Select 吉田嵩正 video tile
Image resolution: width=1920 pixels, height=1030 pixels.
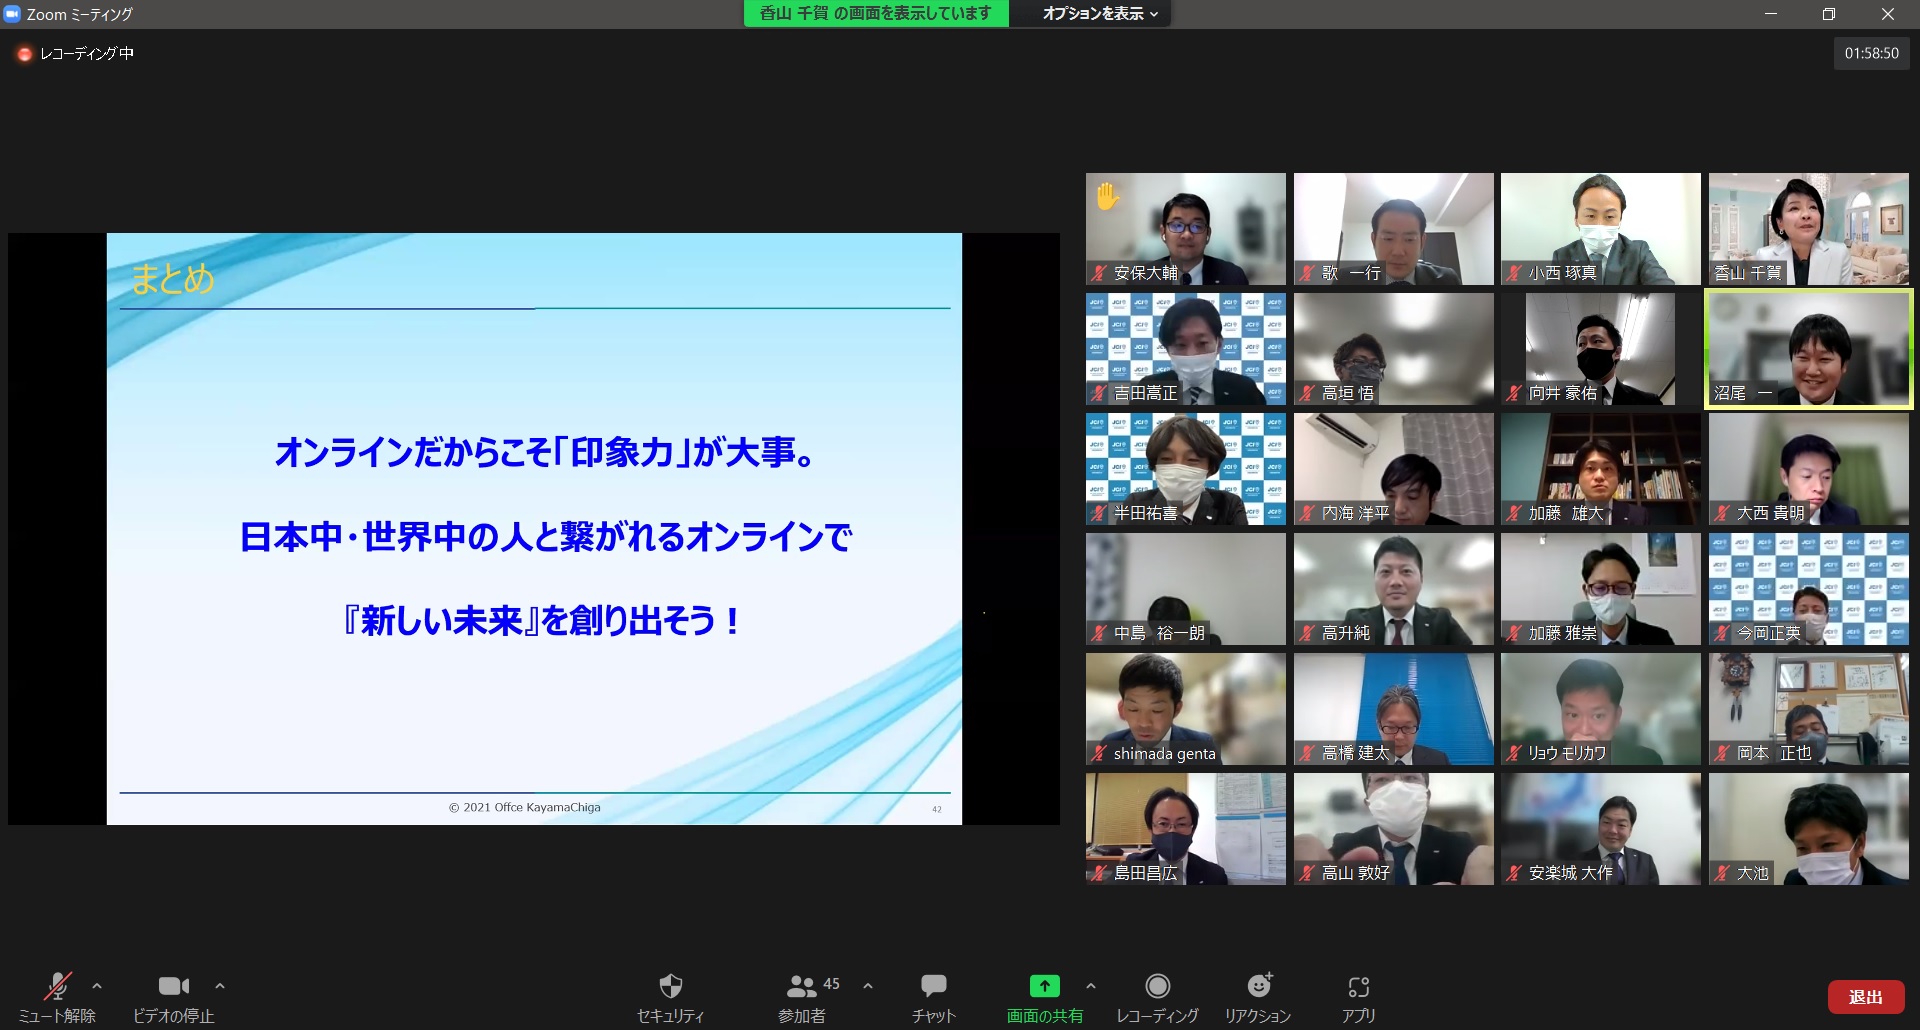(1186, 349)
